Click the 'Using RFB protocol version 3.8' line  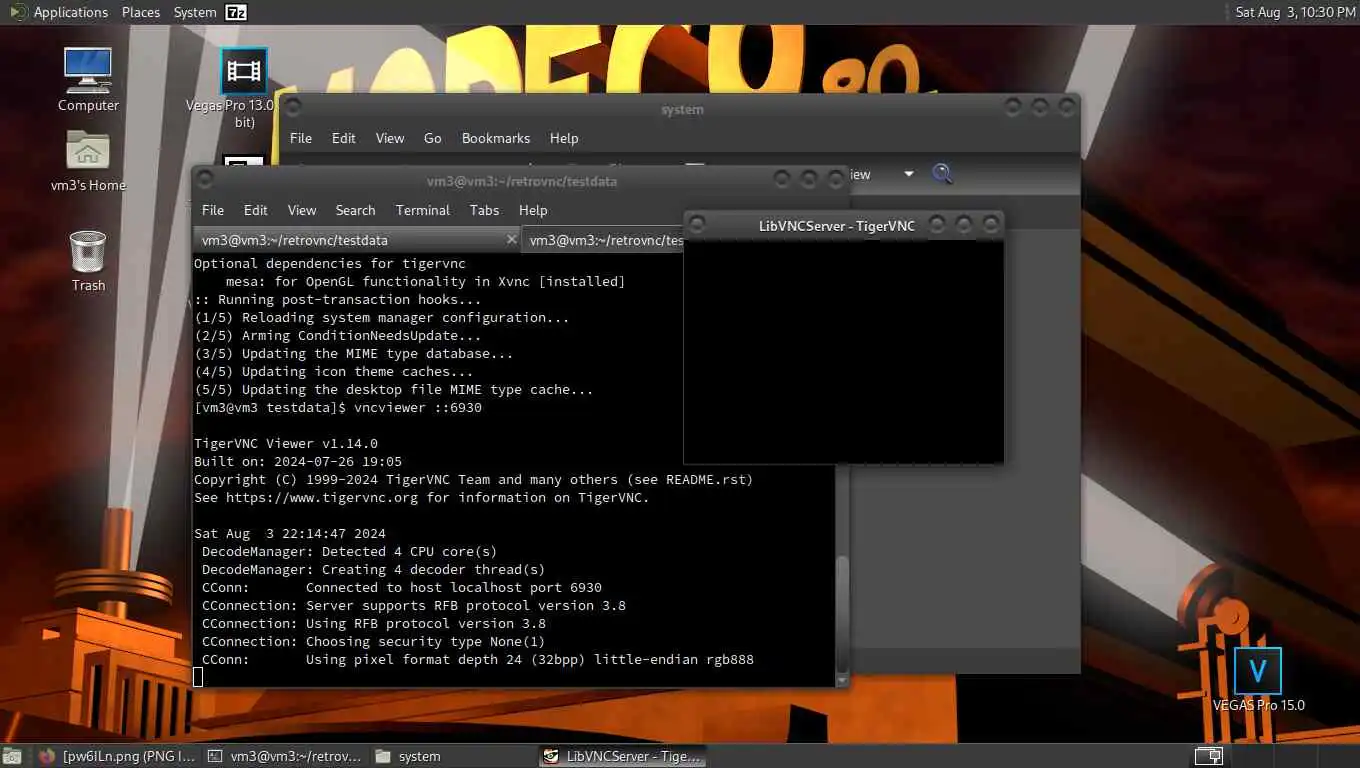coord(373,624)
